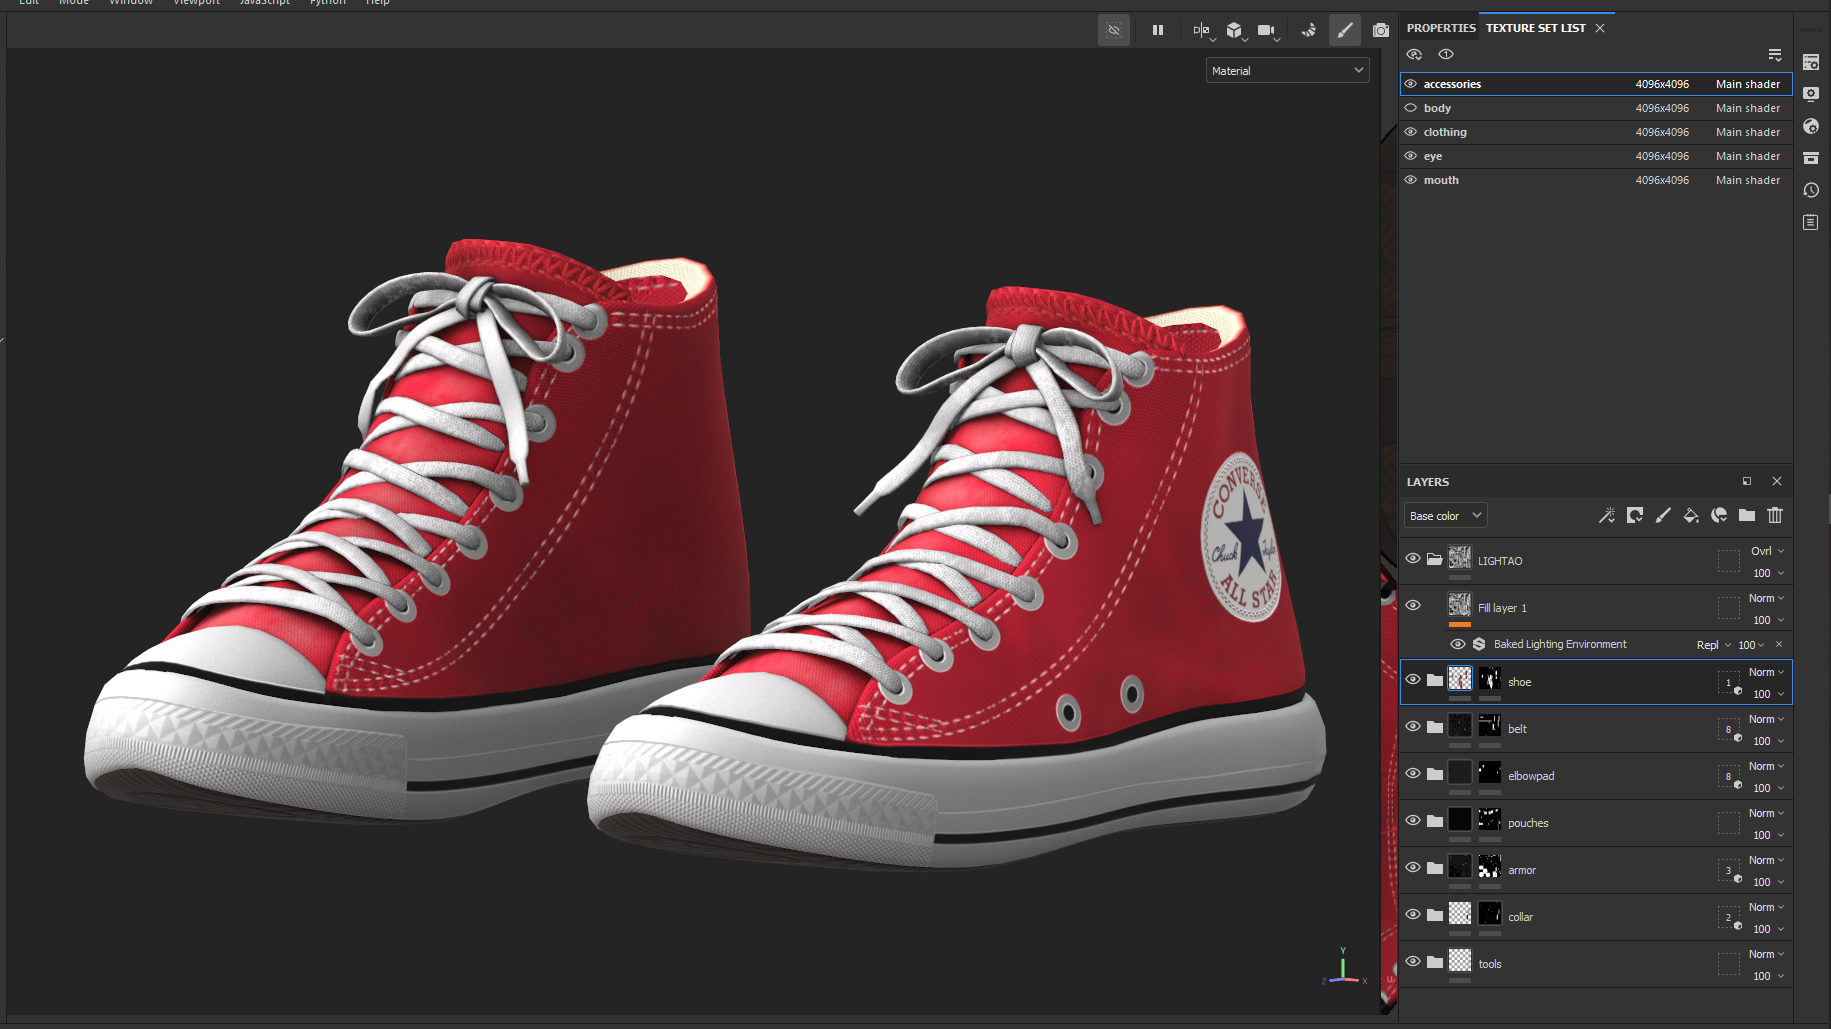Click the shoe layer mask thumbnail
Image resolution: width=1831 pixels, height=1029 pixels.
[x=1489, y=680]
